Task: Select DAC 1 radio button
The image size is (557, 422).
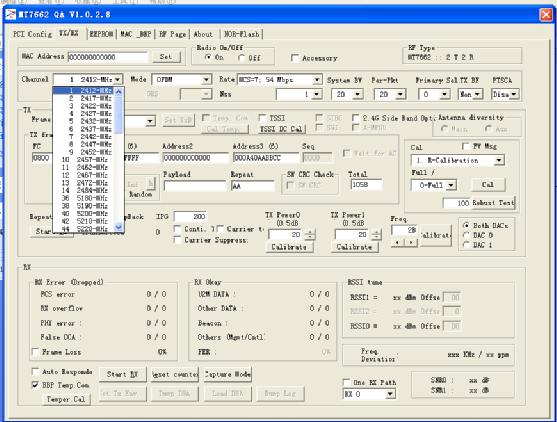Action: point(466,245)
